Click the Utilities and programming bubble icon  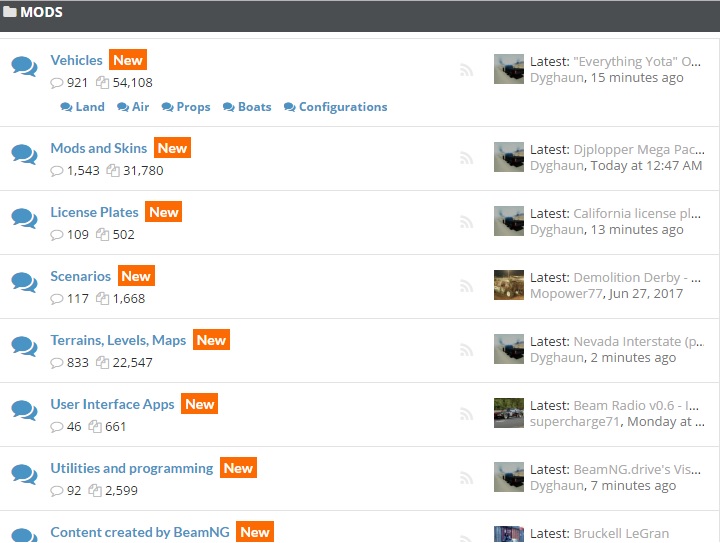click(24, 475)
